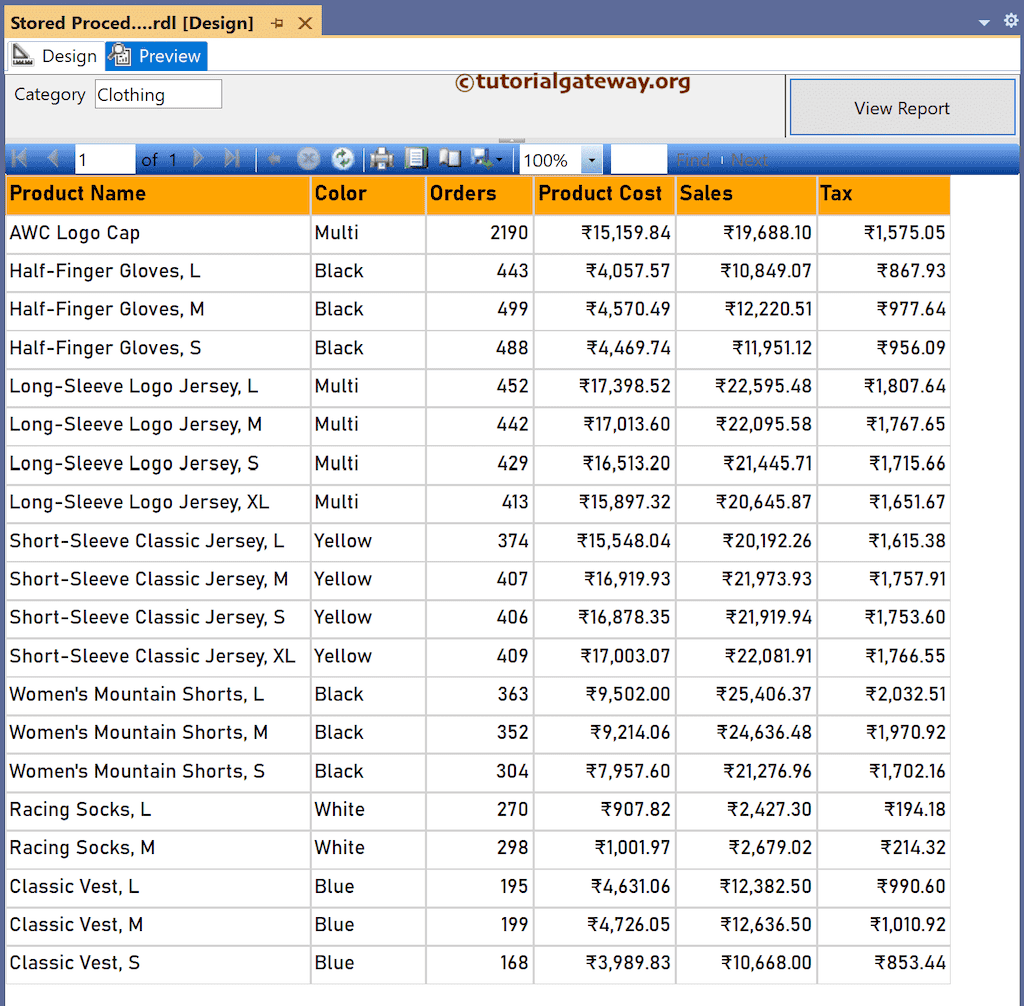The width and height of the screenshot is (1024, 1006).
Task: Click the tutorialgateway.org header text
Action: (x=573, y=84)
